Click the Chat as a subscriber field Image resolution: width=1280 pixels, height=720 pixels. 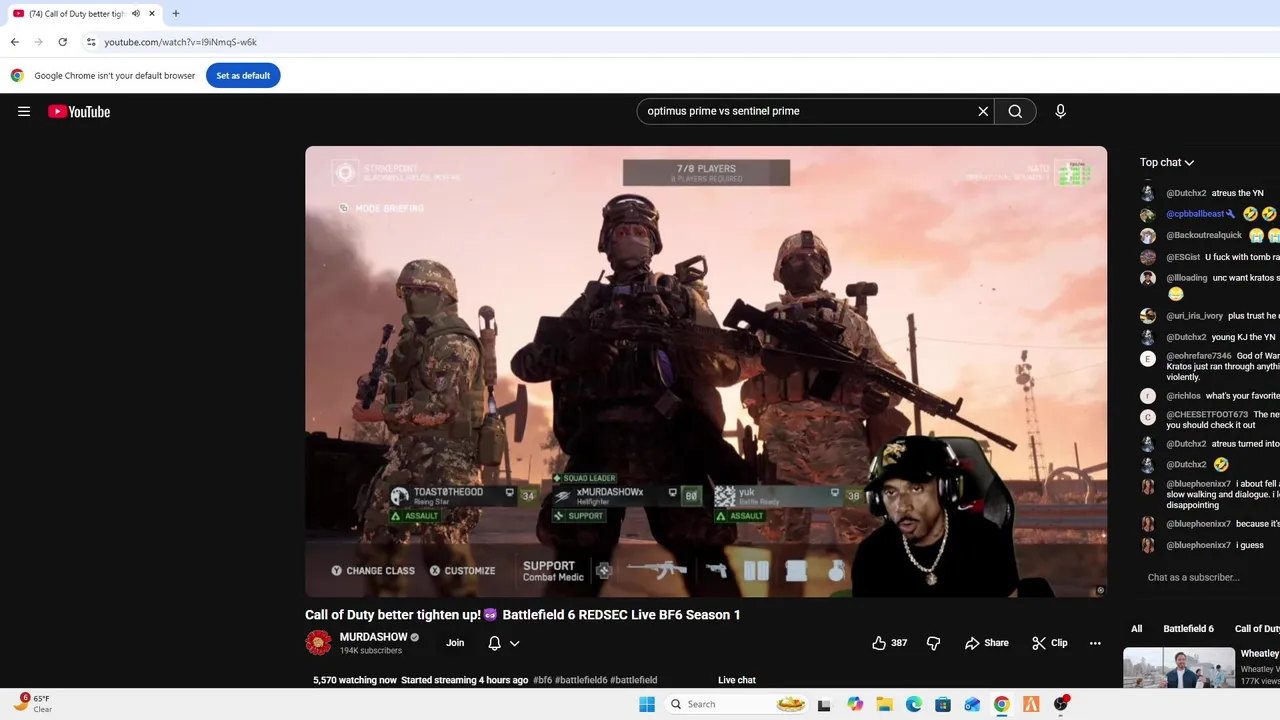point(1193,577)
